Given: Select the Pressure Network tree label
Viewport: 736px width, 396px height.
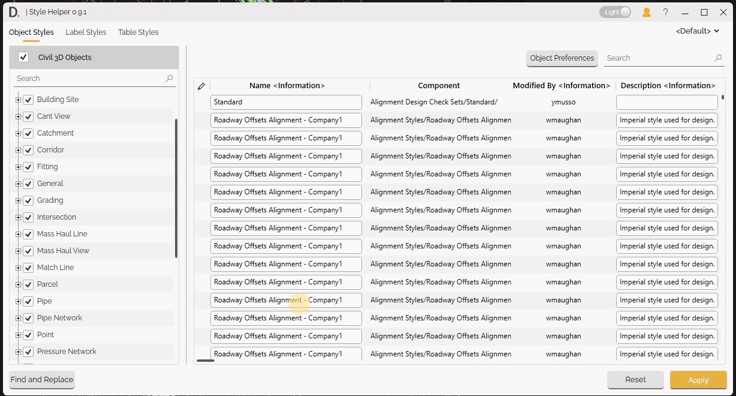Looking at the screenshot, I should click(x=66, y=351).
